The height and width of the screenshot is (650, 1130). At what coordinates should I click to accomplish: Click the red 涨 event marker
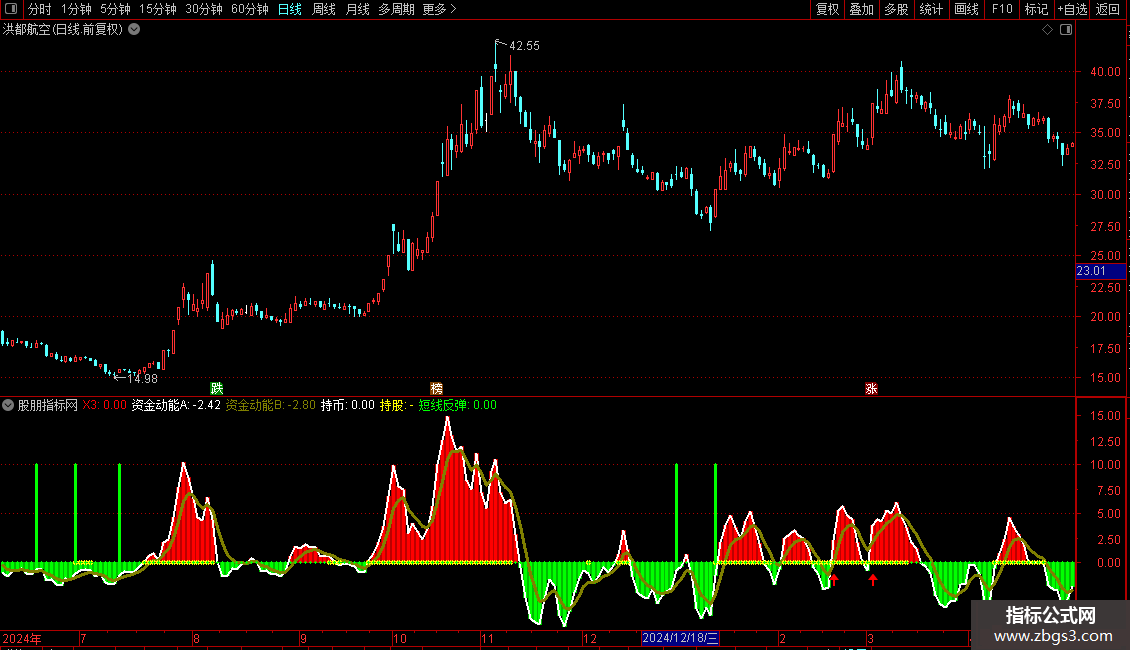[871, 388]
